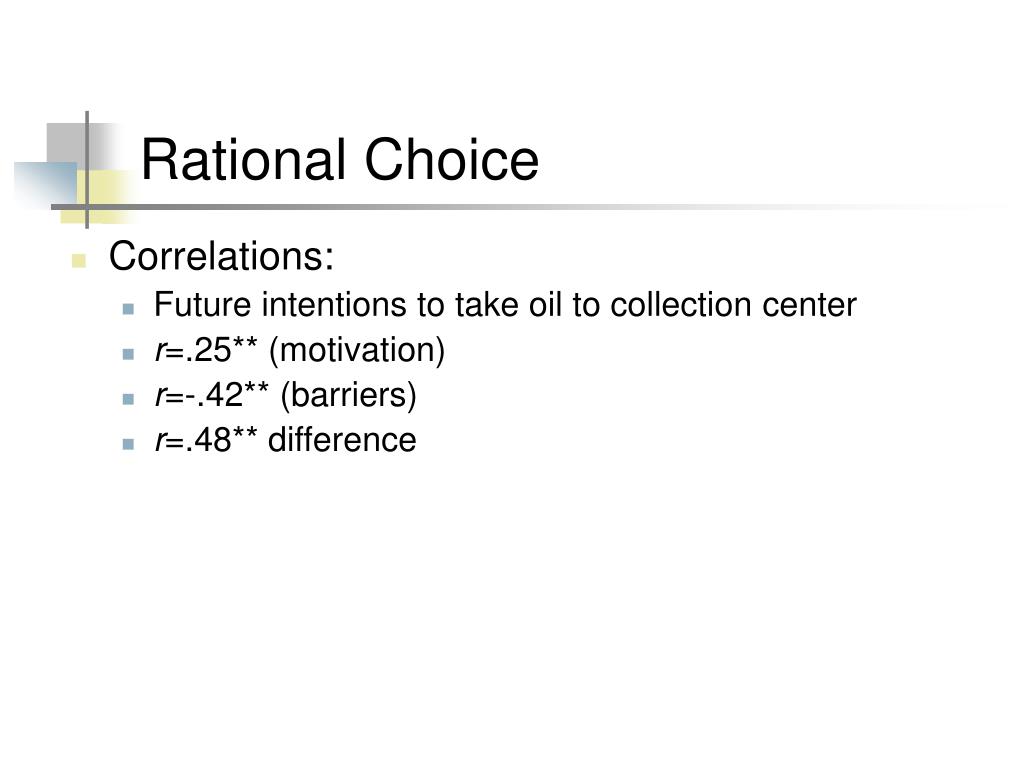
Task: Select the blue bullet before r=.48** line
Action: 129,444
